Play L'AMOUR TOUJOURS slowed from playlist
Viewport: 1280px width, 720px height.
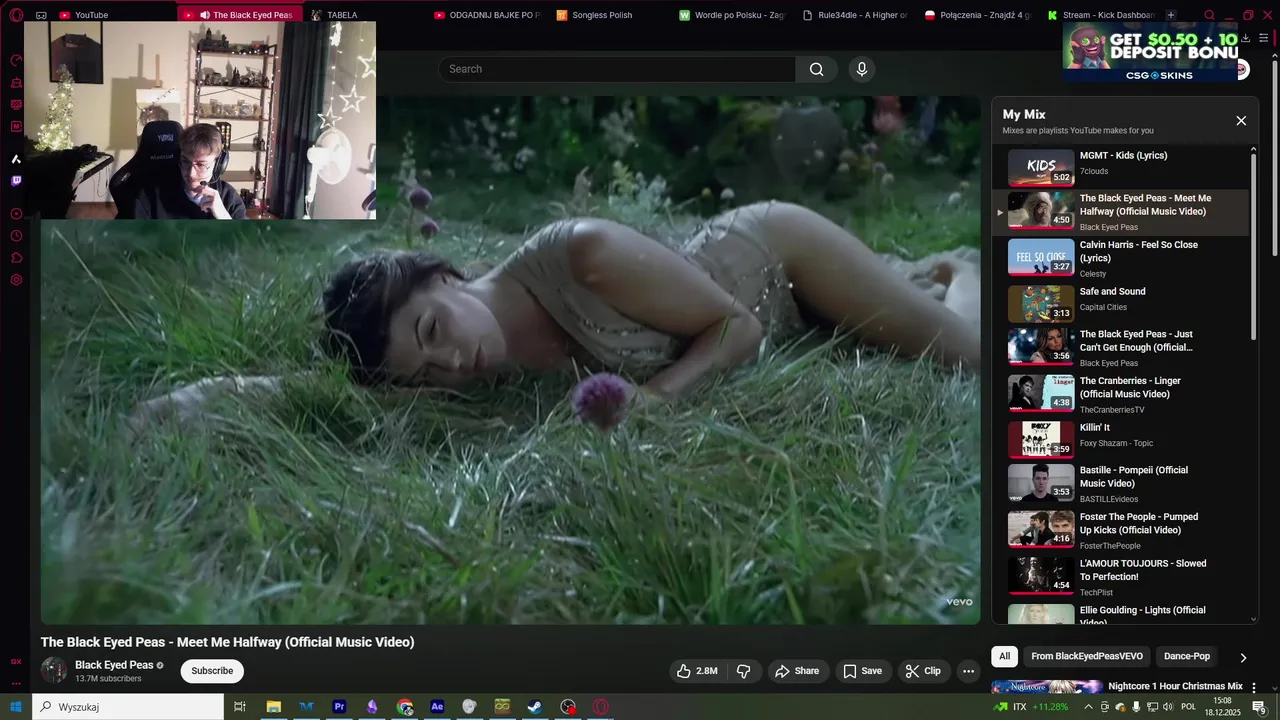1120,576
